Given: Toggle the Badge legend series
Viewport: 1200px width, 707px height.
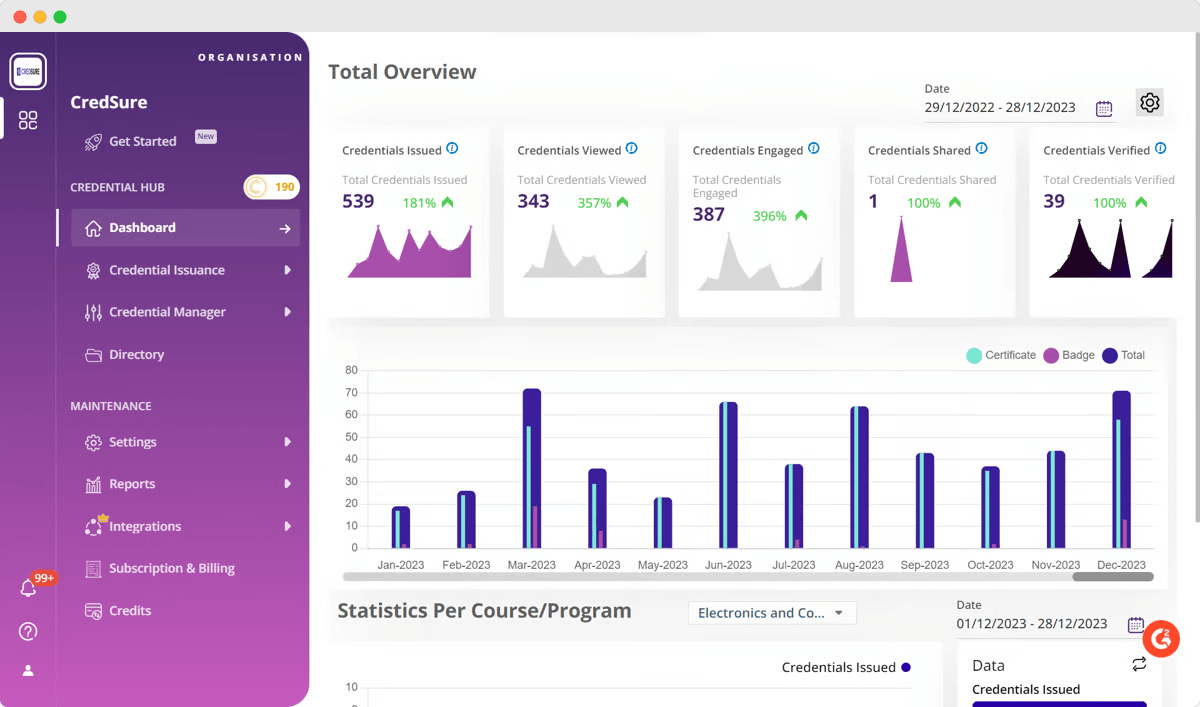Looking at the screenshot, I should pyautogui.click(x=1069, y=355).
